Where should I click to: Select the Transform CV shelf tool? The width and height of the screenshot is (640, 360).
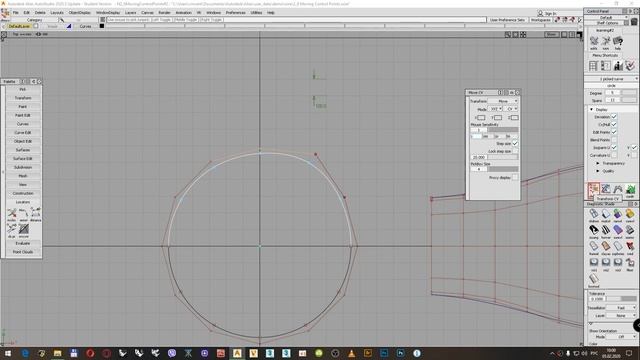(x=594, y=191)
